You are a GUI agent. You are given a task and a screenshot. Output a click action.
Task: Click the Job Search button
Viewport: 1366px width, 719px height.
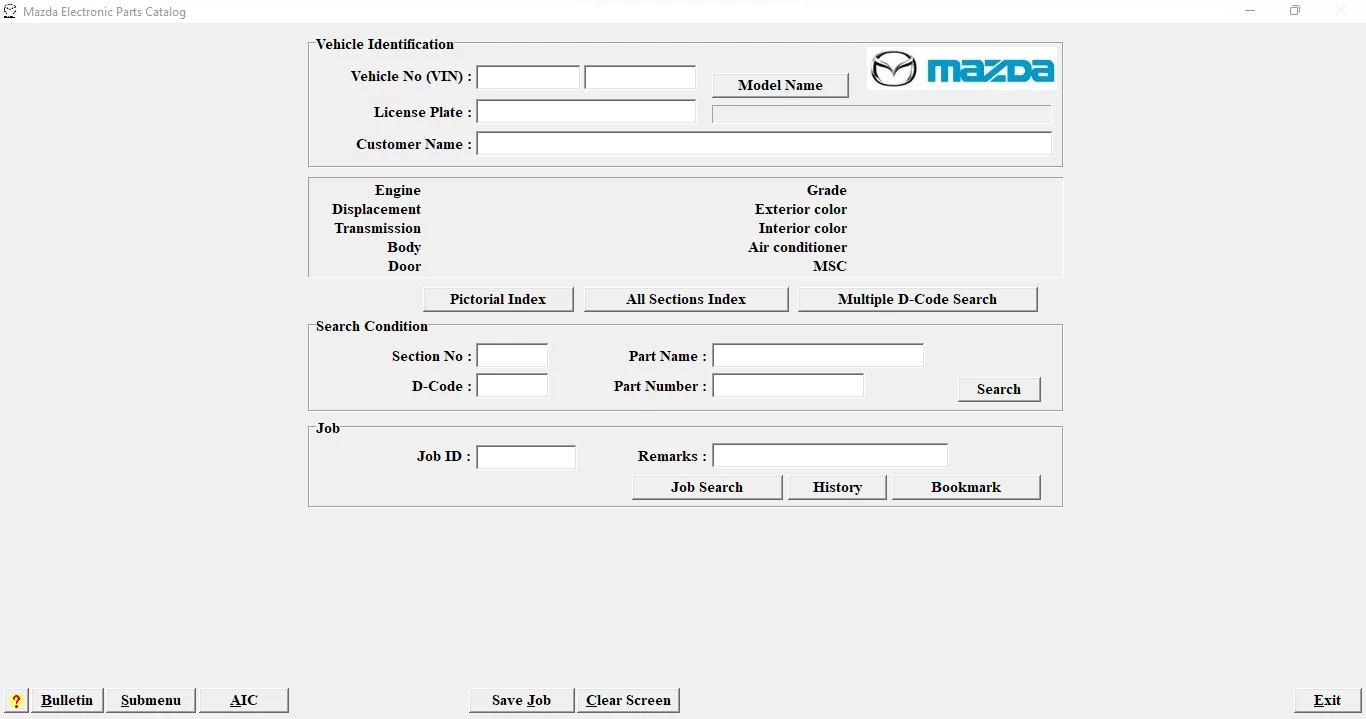[x=707, y=488]
